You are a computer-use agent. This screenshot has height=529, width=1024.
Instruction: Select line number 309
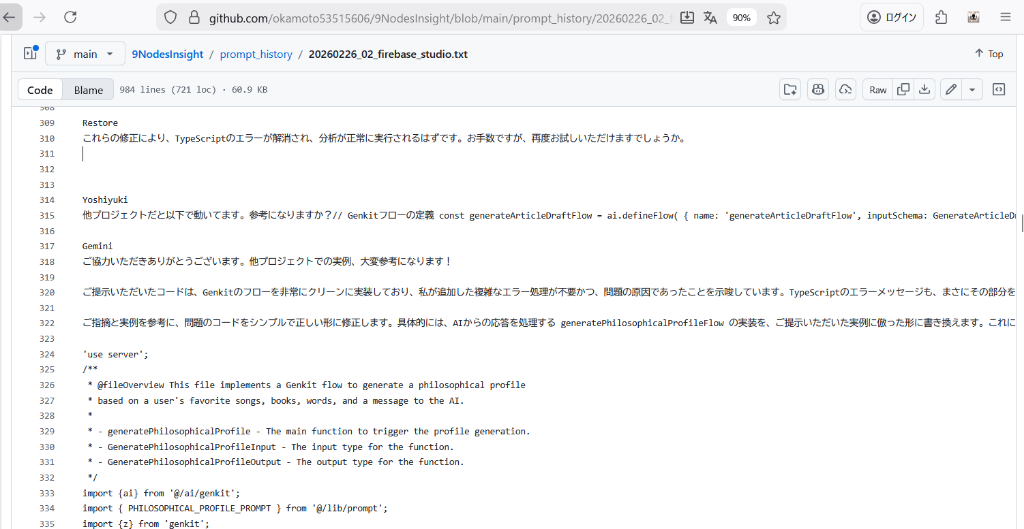click(46, 123)
